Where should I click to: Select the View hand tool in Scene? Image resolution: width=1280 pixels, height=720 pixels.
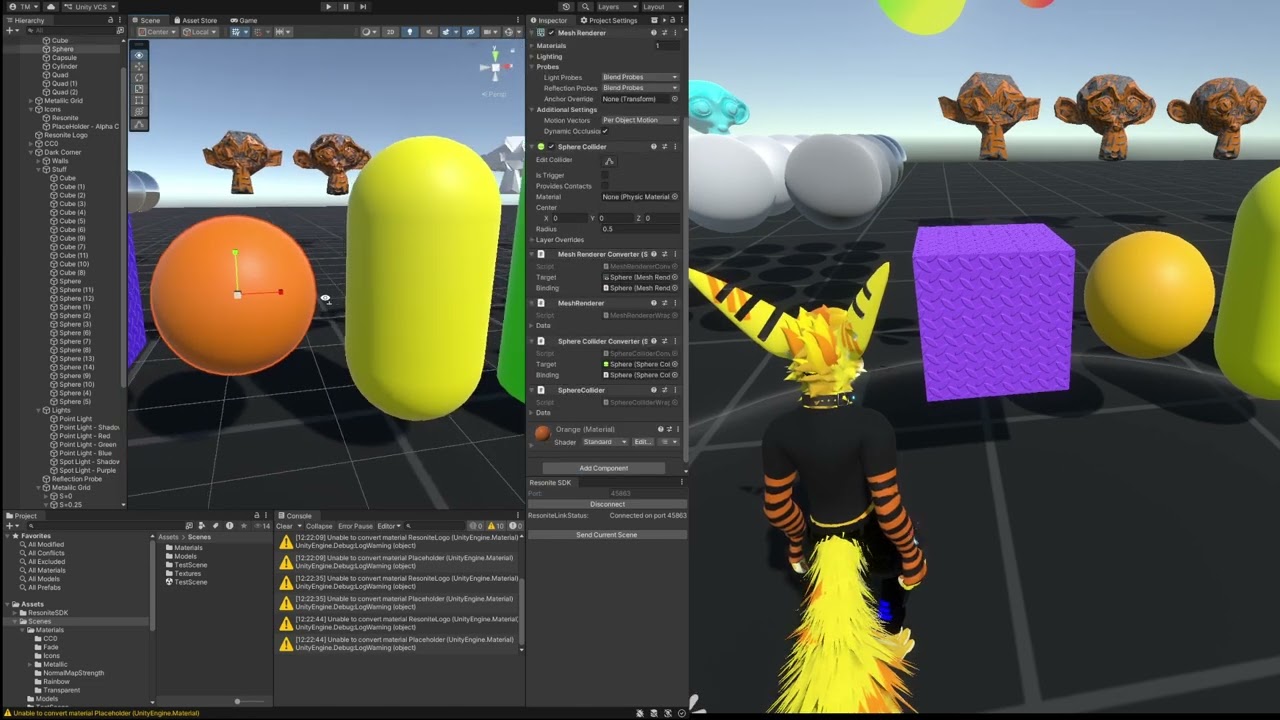pyautogui.click(x=139, y=55)
